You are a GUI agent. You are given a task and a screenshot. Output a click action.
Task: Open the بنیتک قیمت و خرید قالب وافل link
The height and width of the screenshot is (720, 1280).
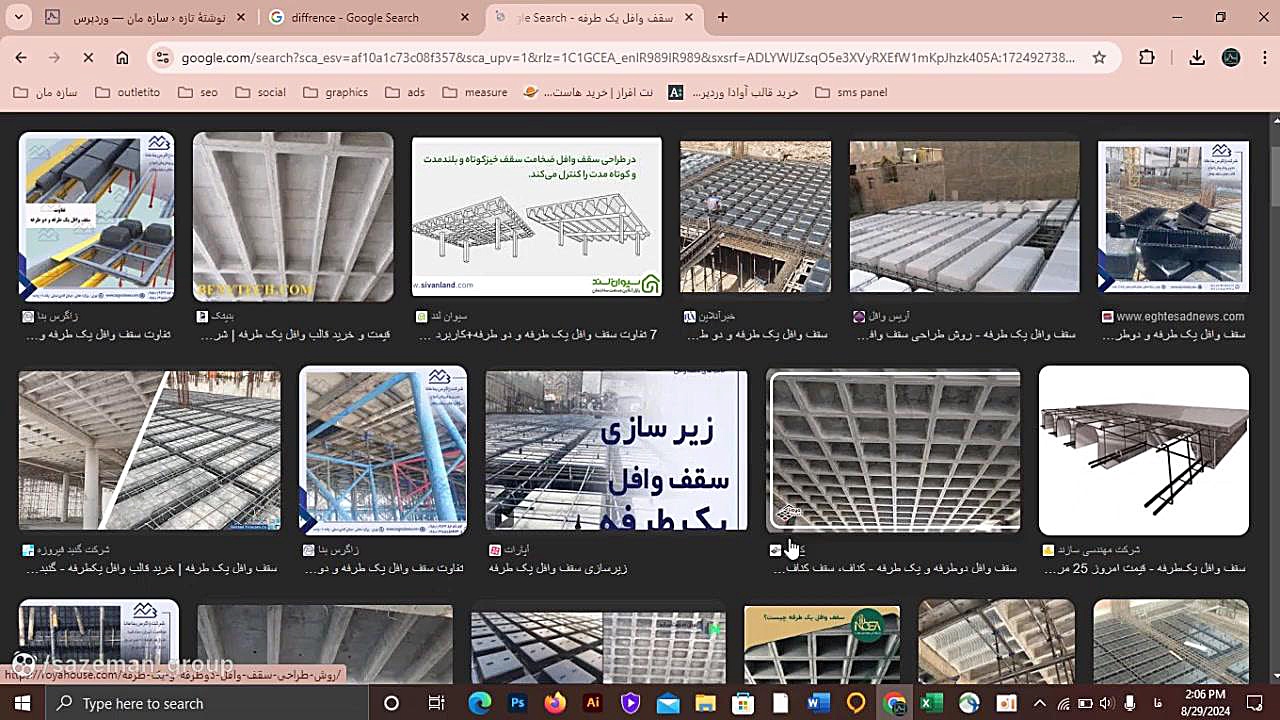(x=295, y=335)
